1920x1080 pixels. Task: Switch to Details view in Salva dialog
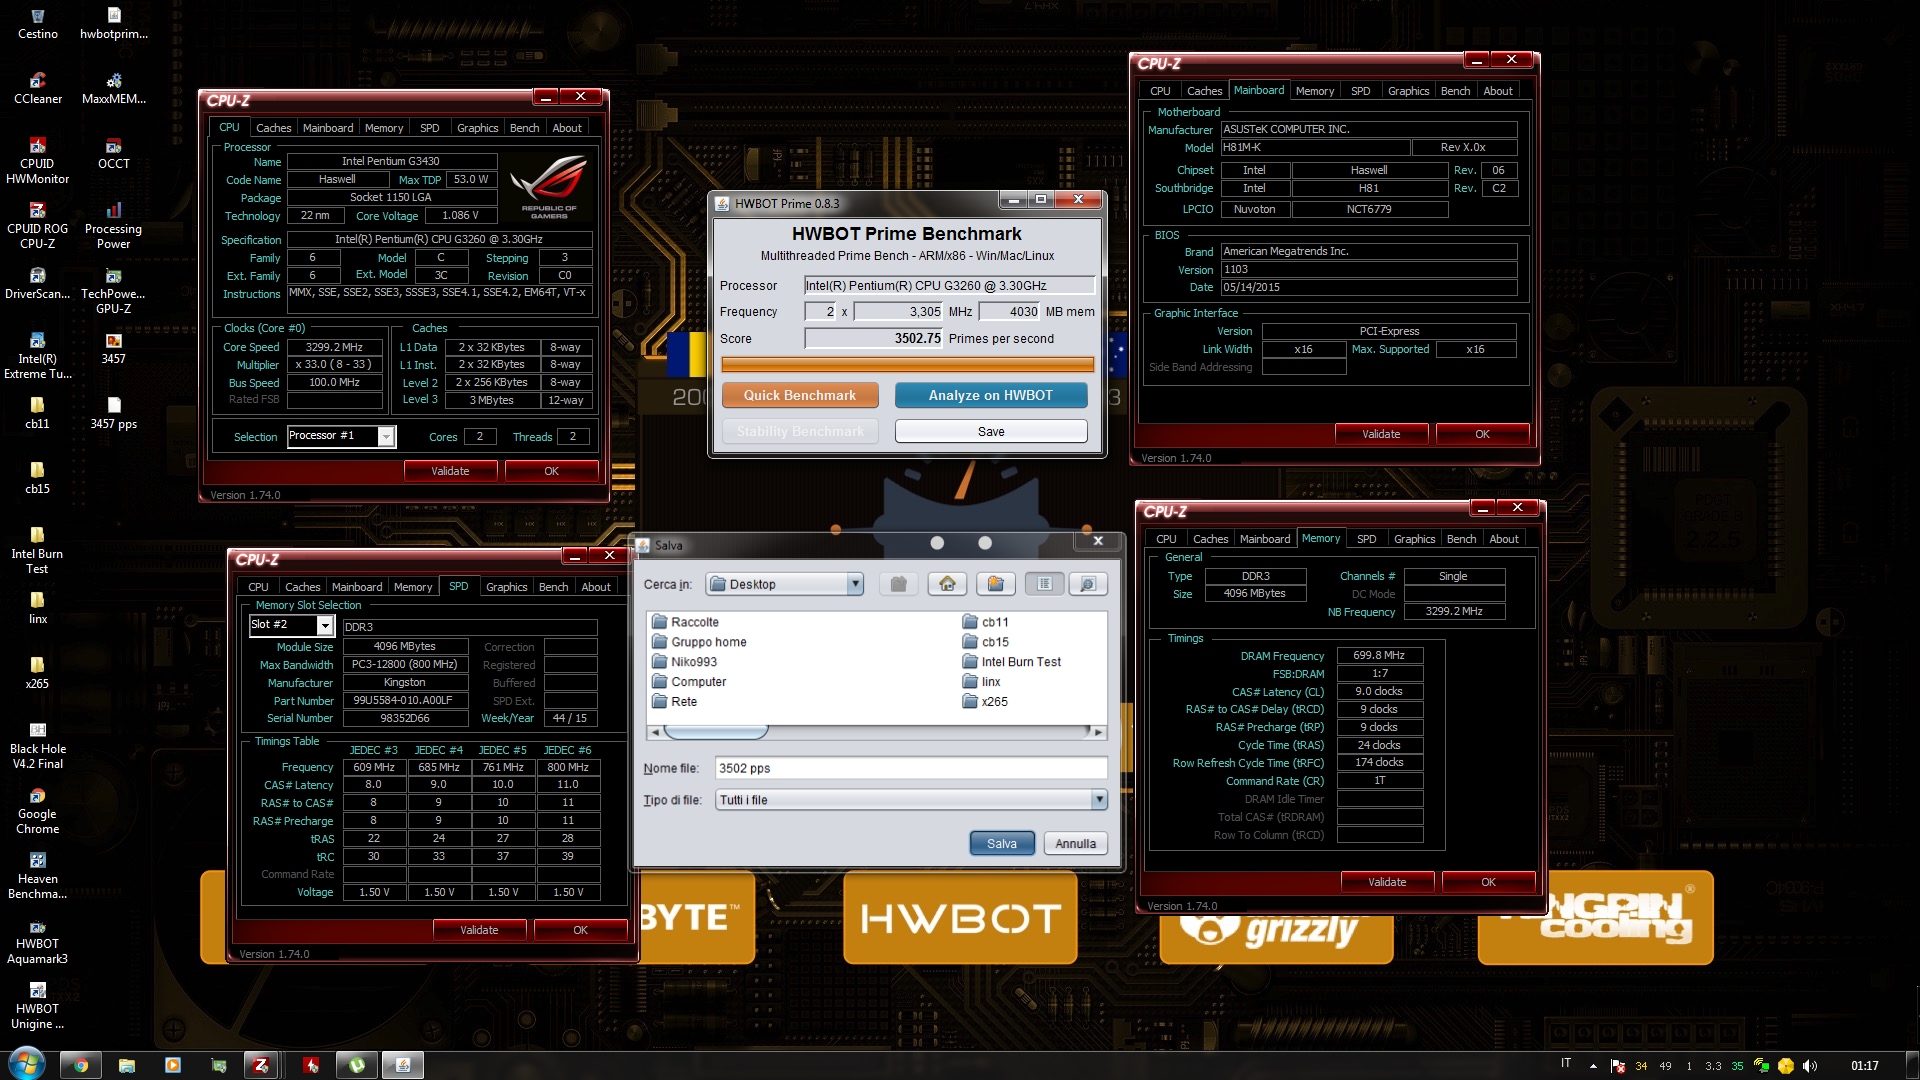point(1088,584)
